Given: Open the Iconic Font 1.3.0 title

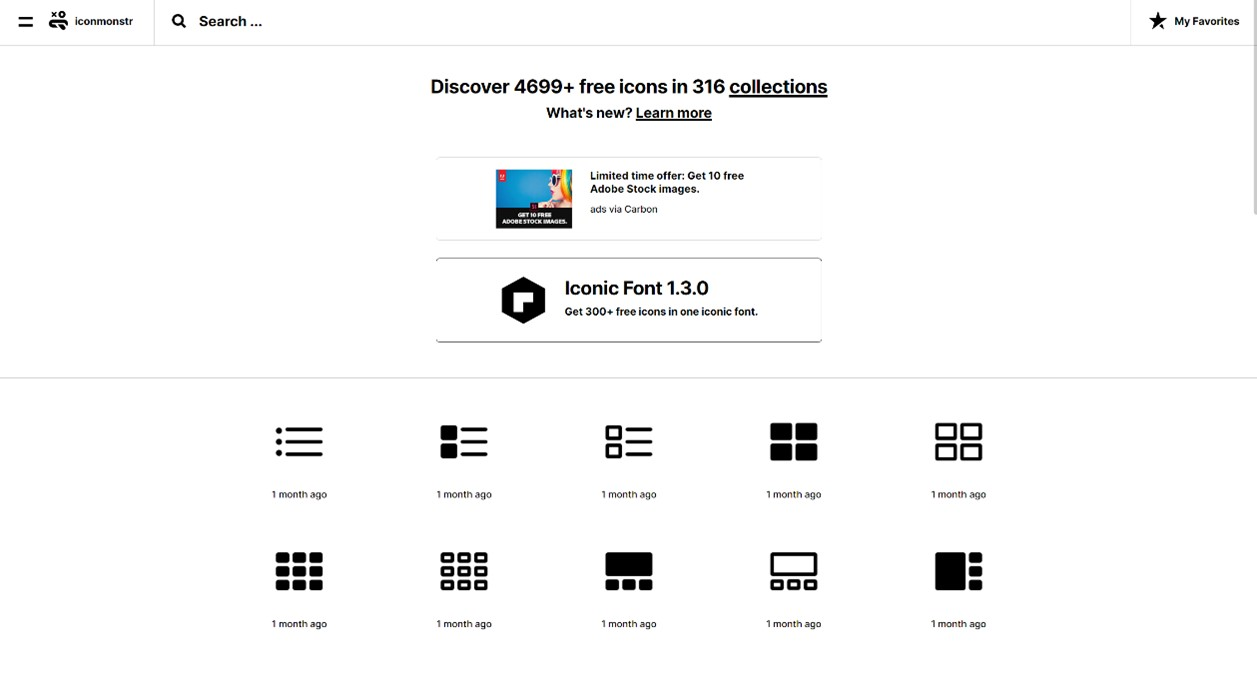Looking at the screenshot, I should tap(636, 288).
